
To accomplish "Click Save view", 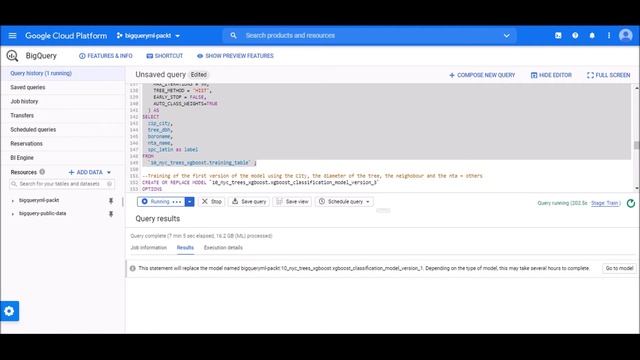I will [292, 202].
